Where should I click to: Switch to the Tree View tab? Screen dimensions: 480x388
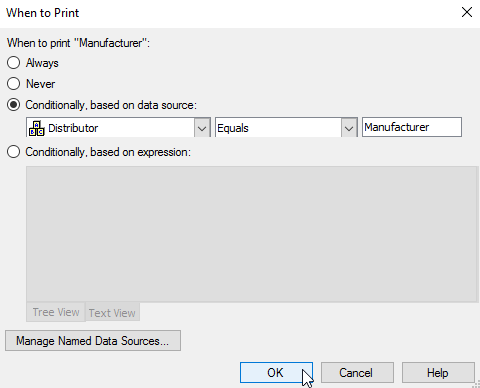click(56, 312)
